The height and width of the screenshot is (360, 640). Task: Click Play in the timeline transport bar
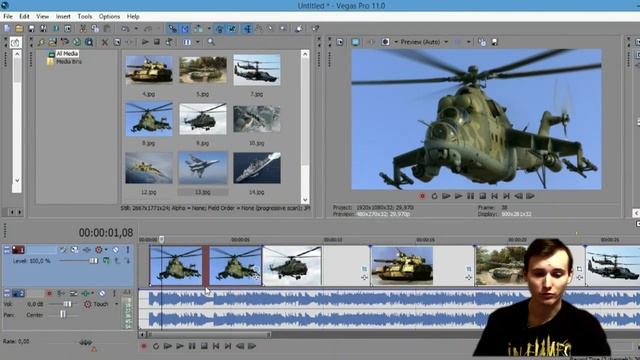click(x=180, y=346)
